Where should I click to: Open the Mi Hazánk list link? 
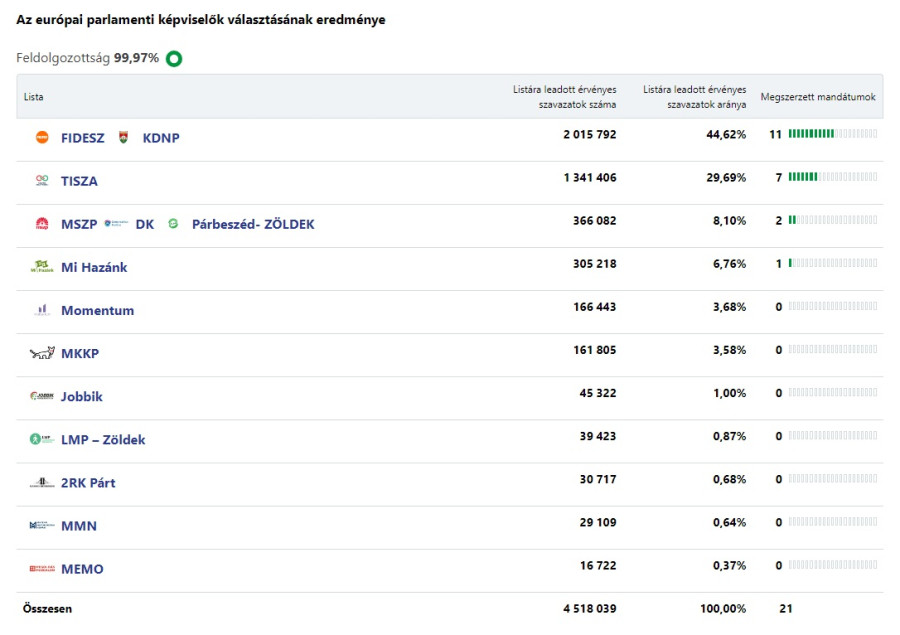coord(94,267)
